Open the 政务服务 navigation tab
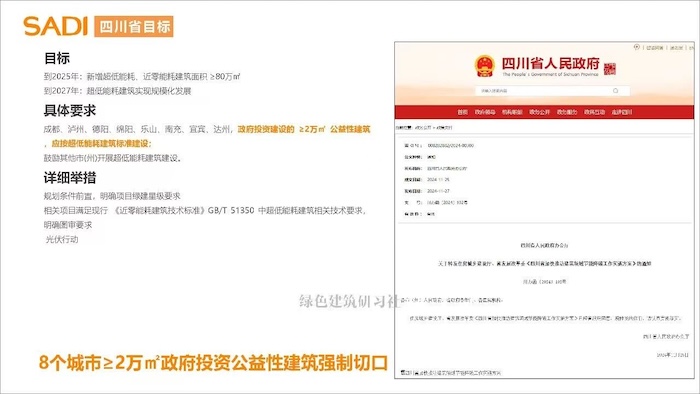This screenshot has height=394, width=700. pos(567,112)
